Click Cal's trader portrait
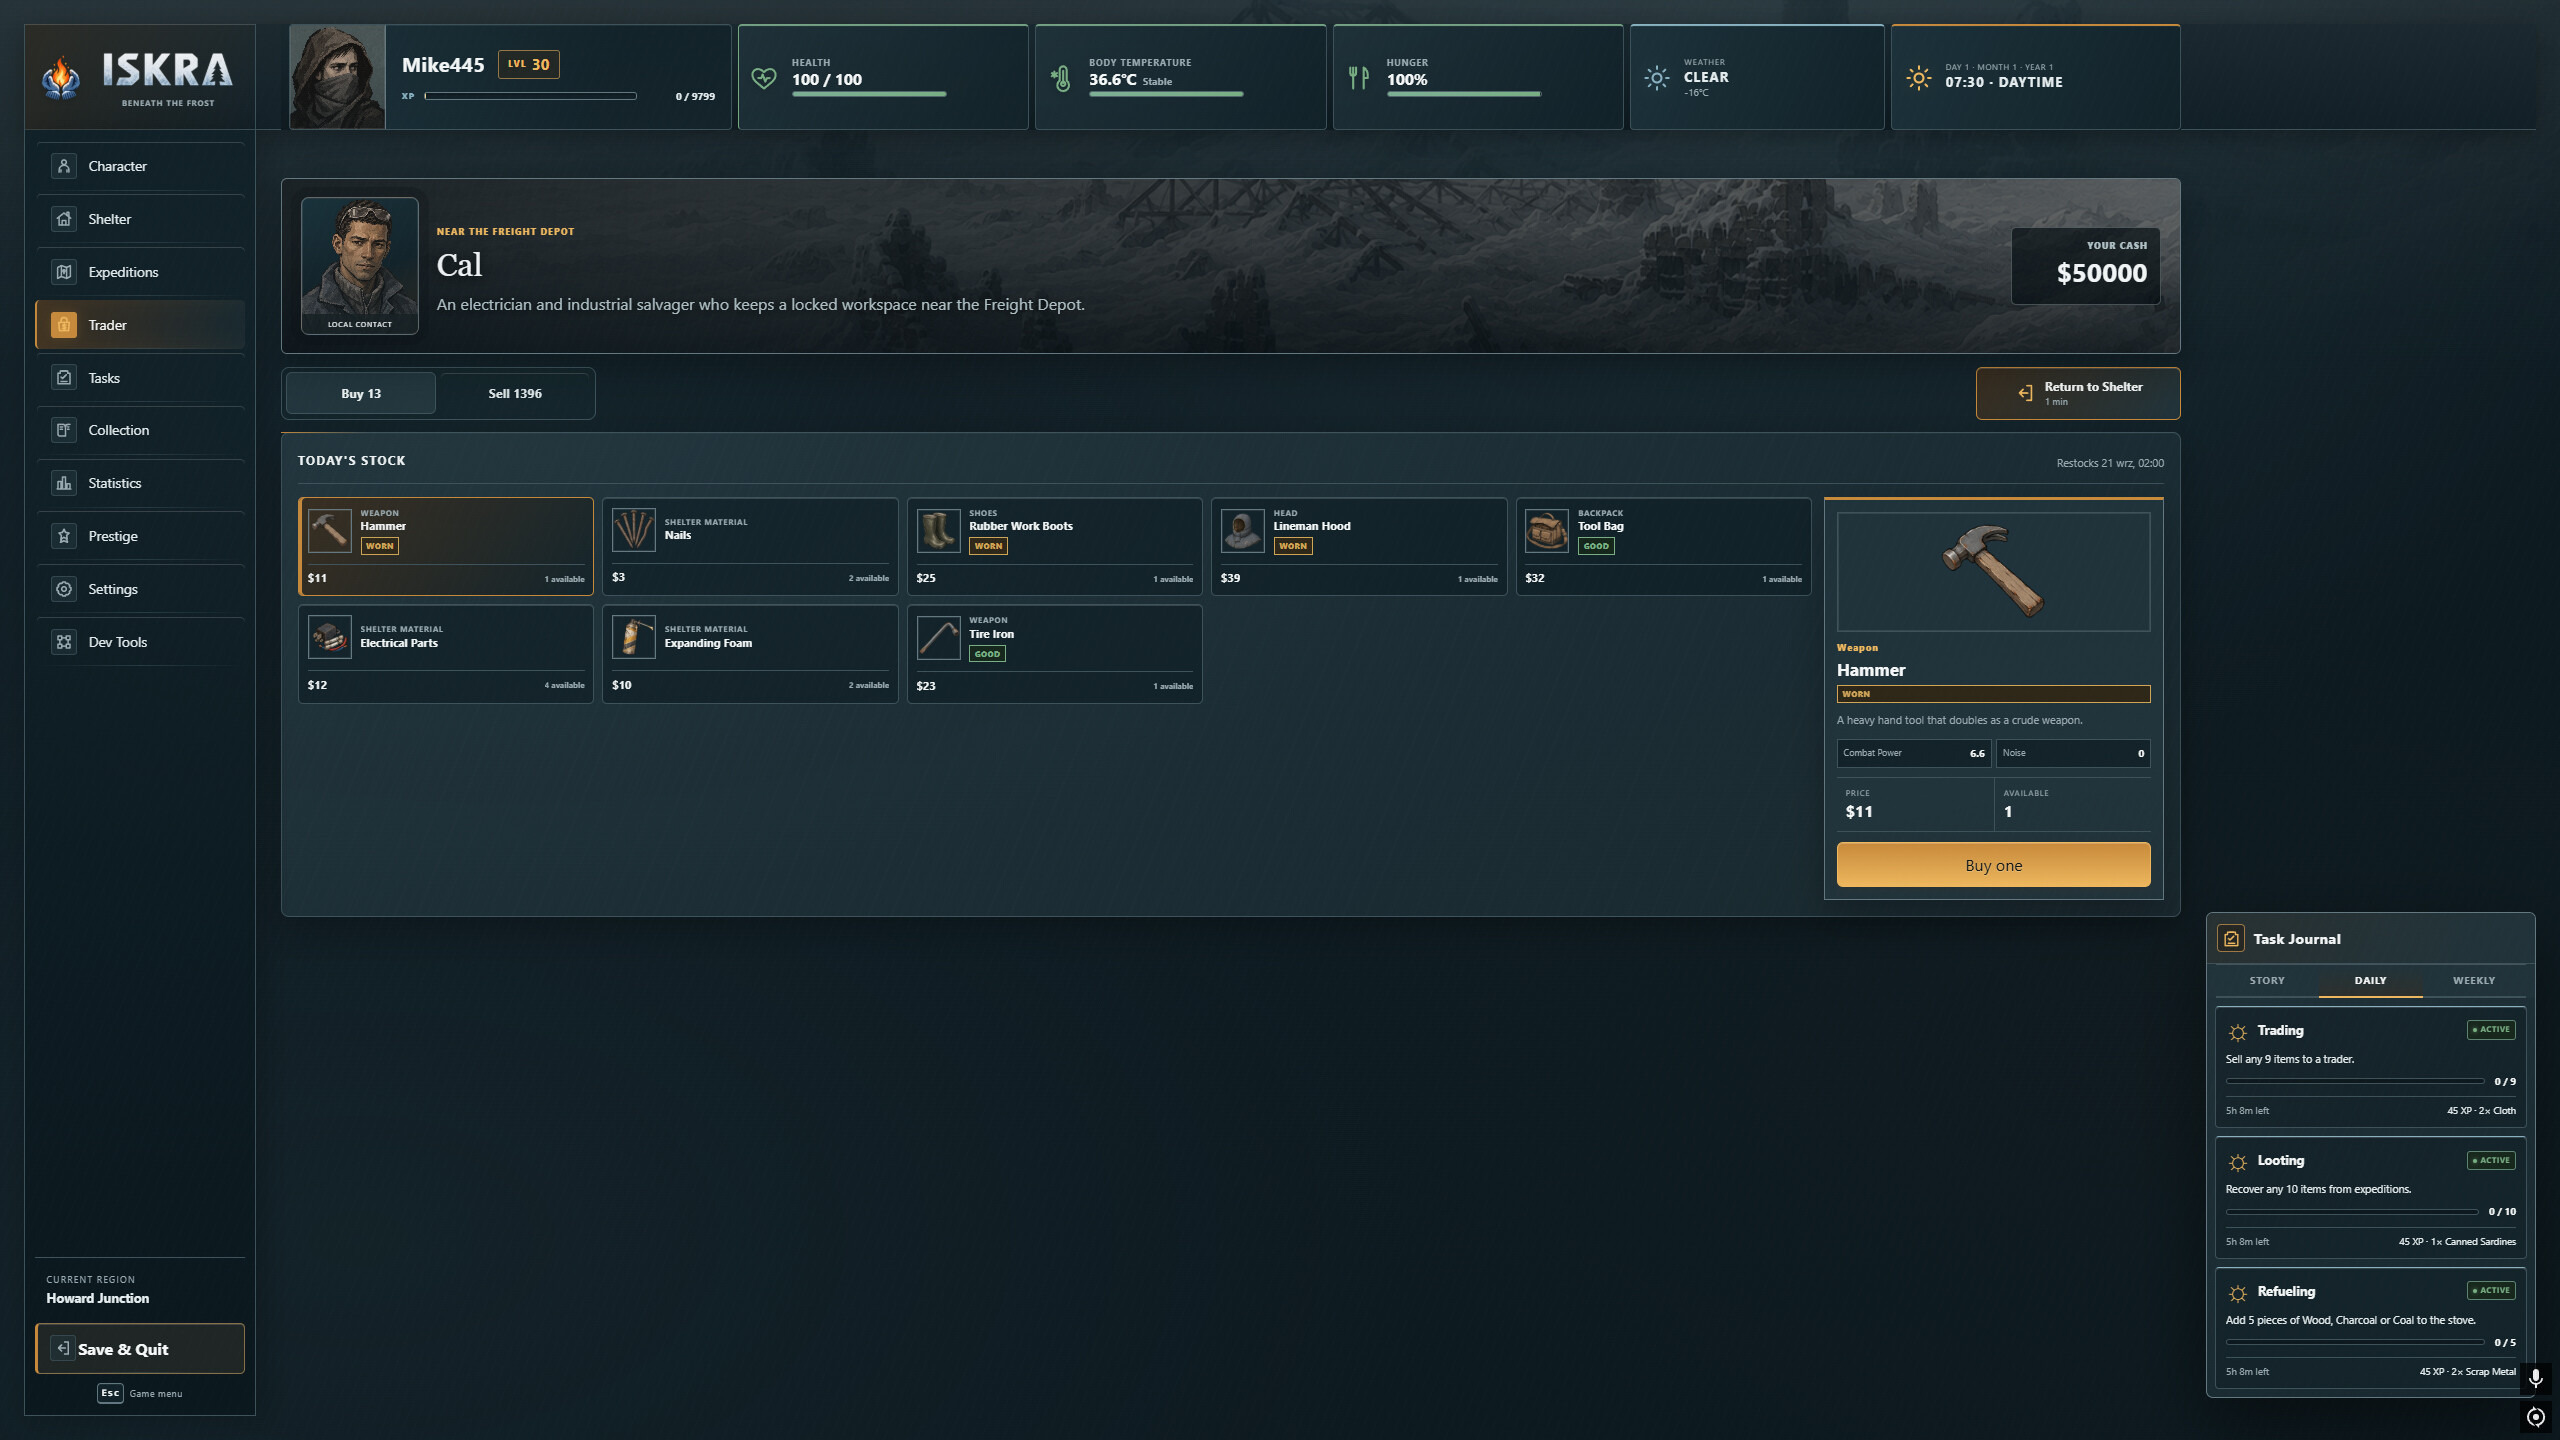This screenshot has height=1440, width=2560. pyautogui.click(x=360, y=258)
